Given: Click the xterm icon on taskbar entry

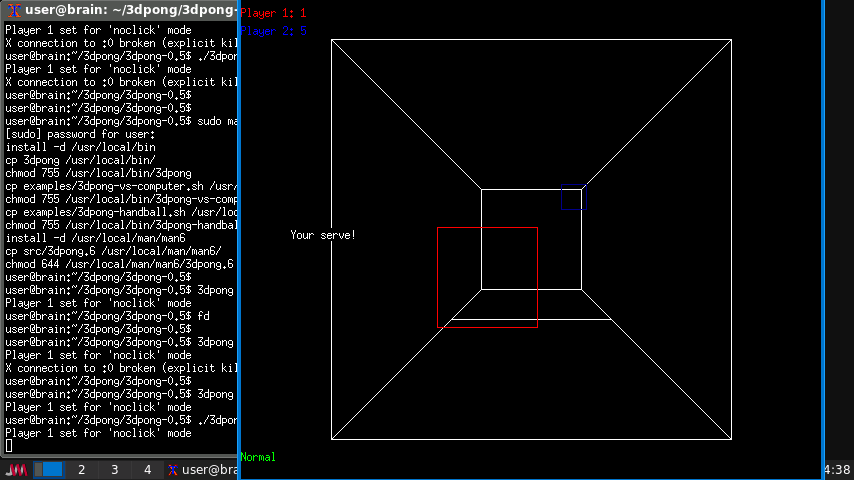Looking at the screenshot, I should point(173,470).
